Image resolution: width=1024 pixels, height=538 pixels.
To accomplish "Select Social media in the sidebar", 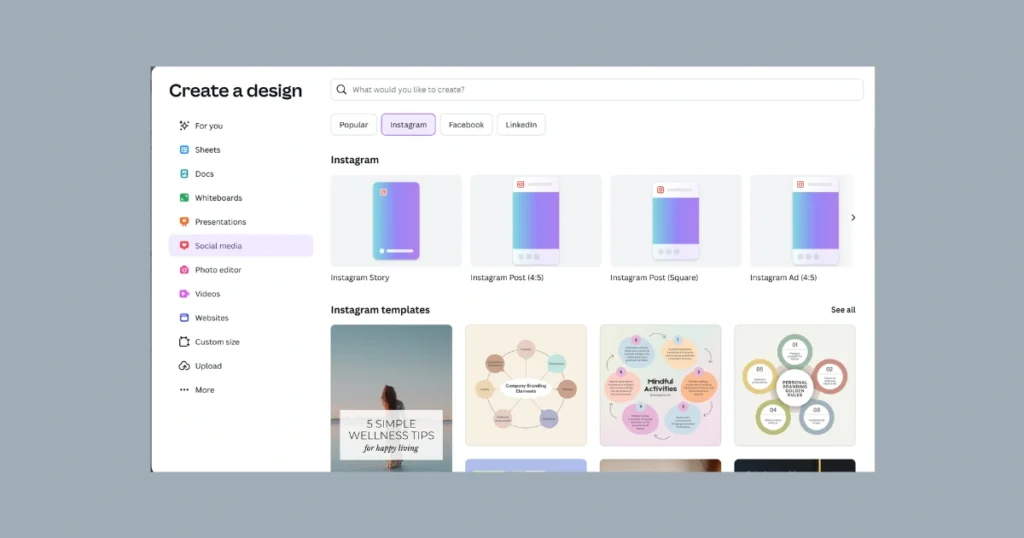I will click(x=240, y=246).
